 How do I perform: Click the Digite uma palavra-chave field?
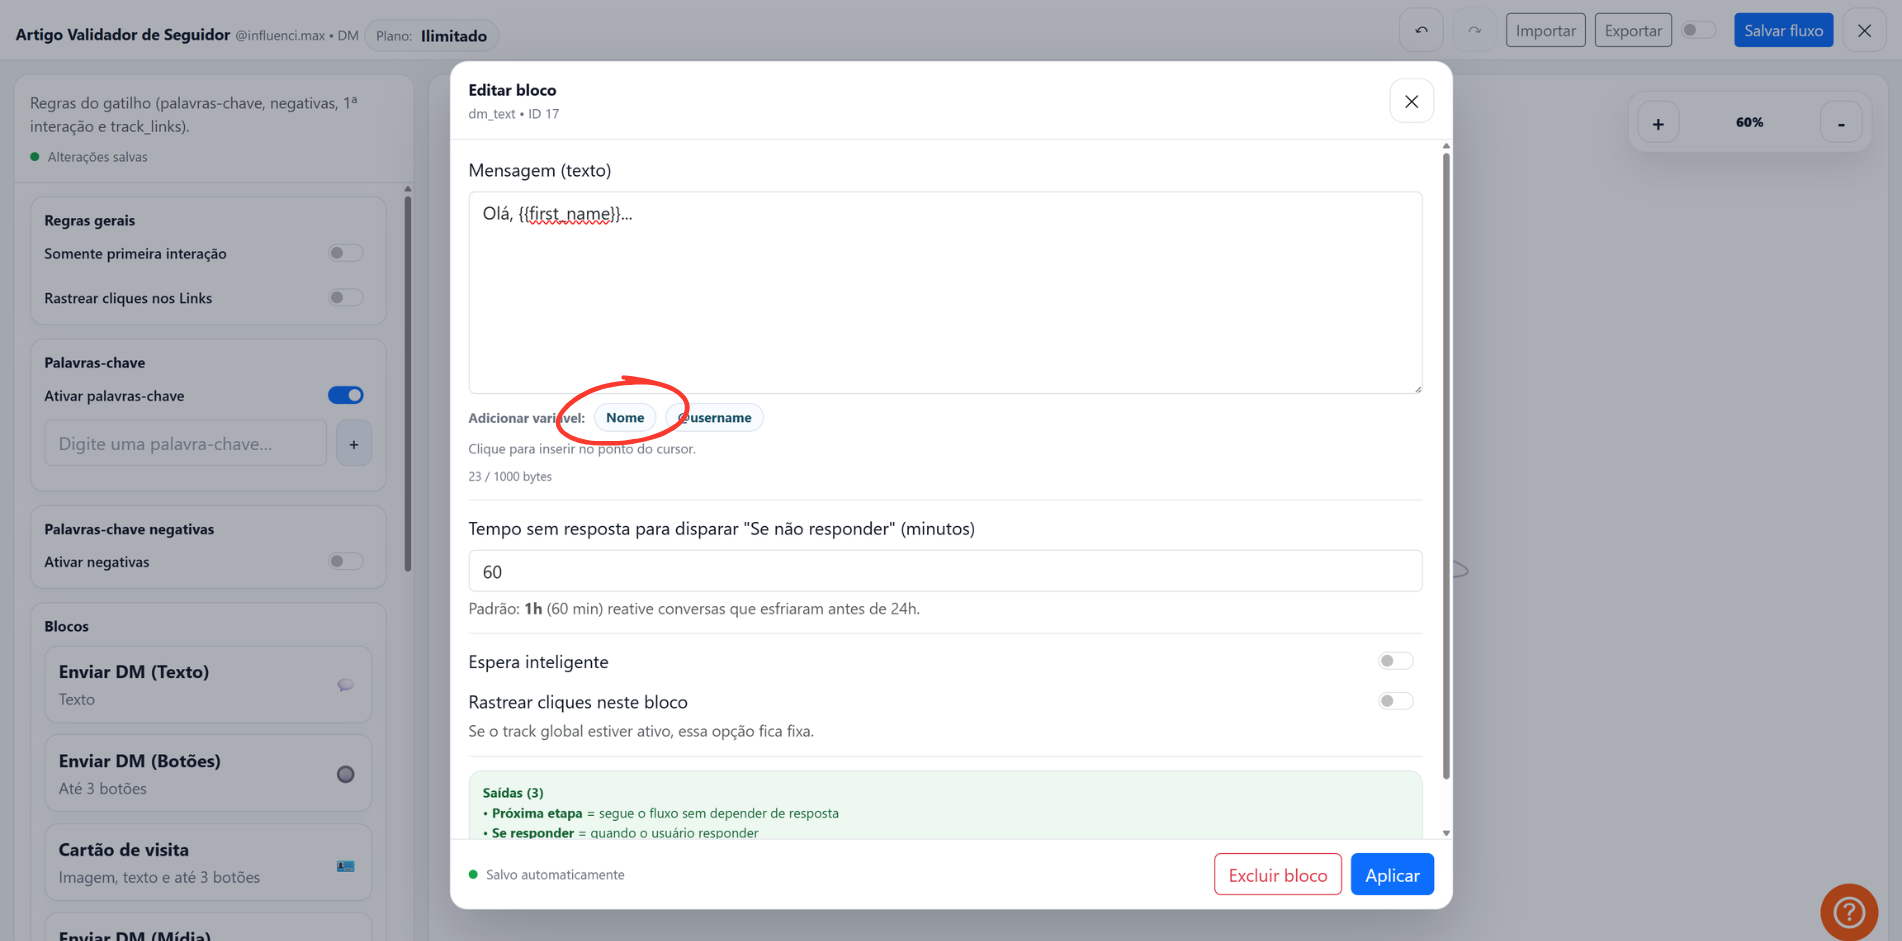pos(185,444)
